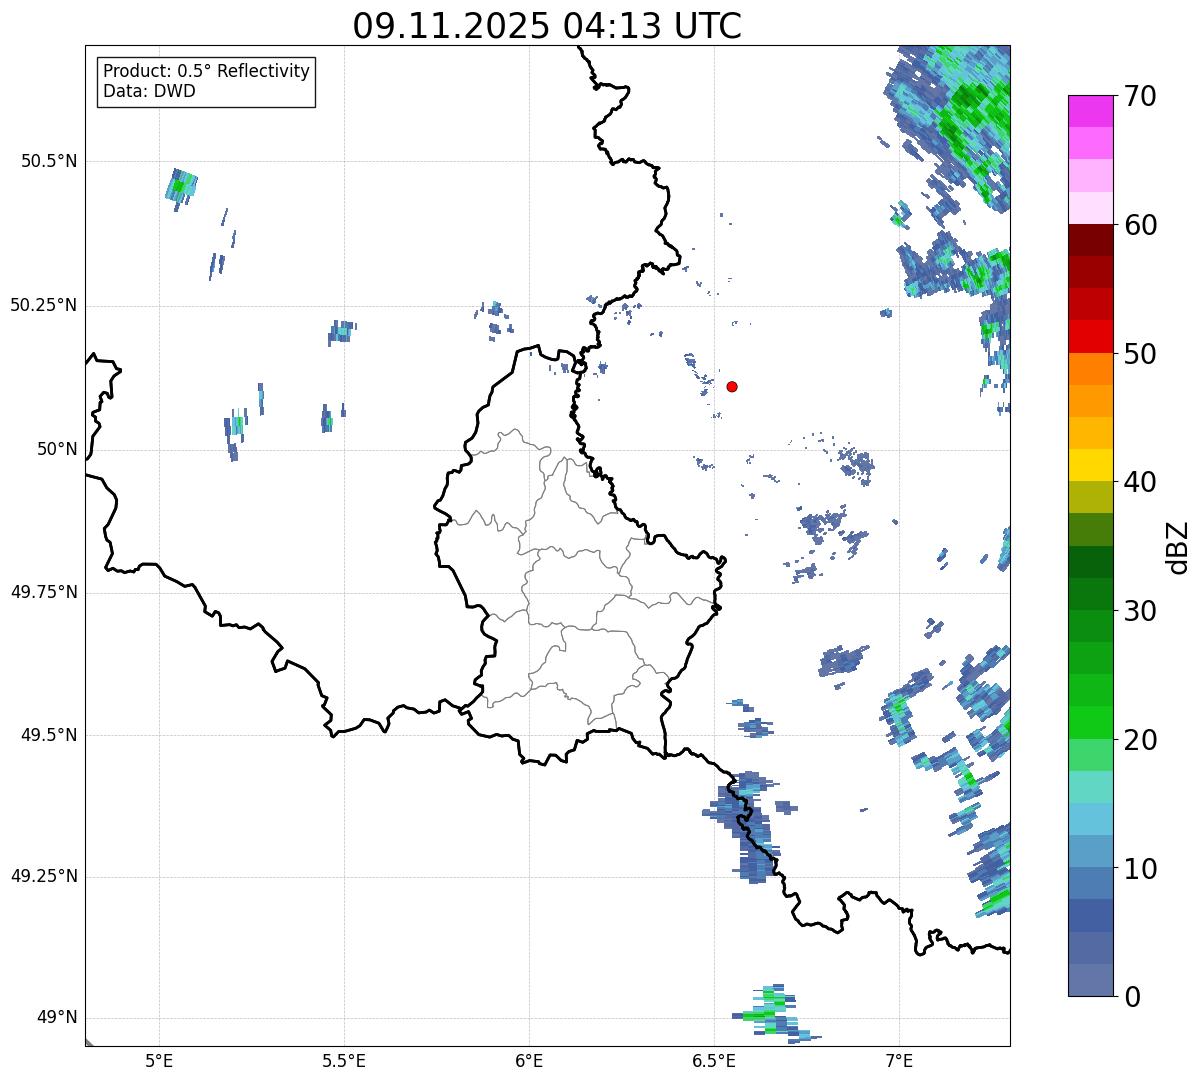
Task: Click the longitude label "7°E"
Action: pyautogui.click(x=900, y=1060)
